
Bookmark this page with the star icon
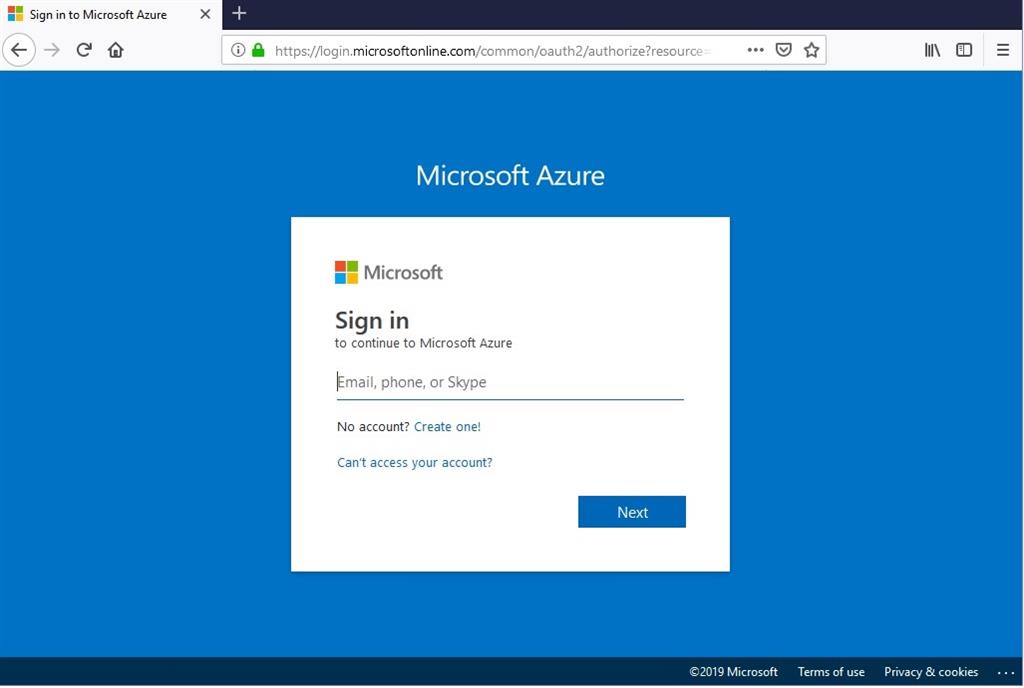click(x=811, y=49)
